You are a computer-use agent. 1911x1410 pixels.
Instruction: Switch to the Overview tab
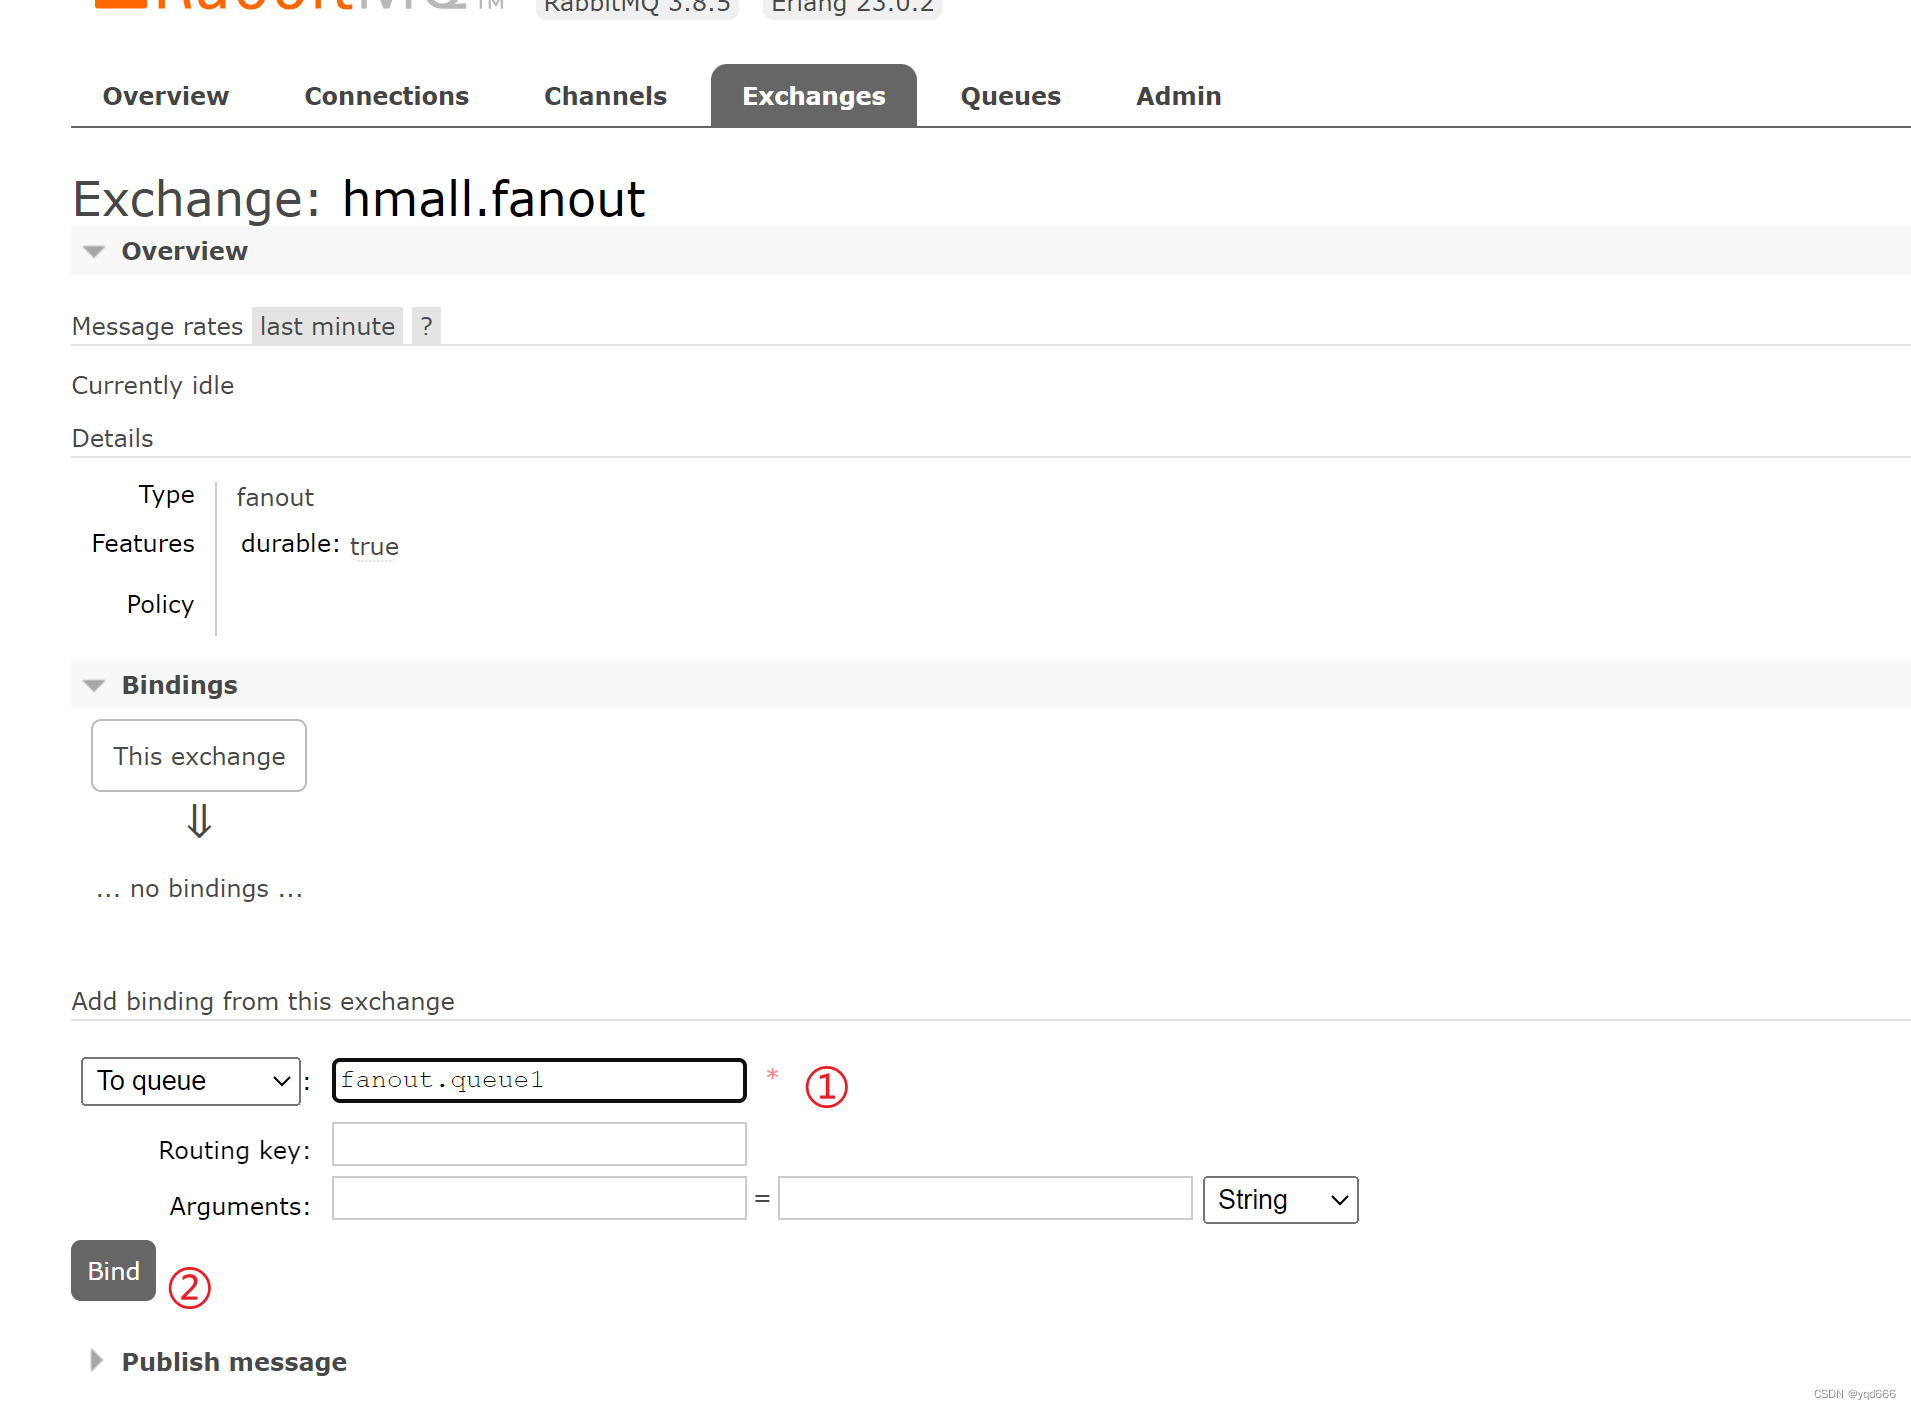point(166,96)
